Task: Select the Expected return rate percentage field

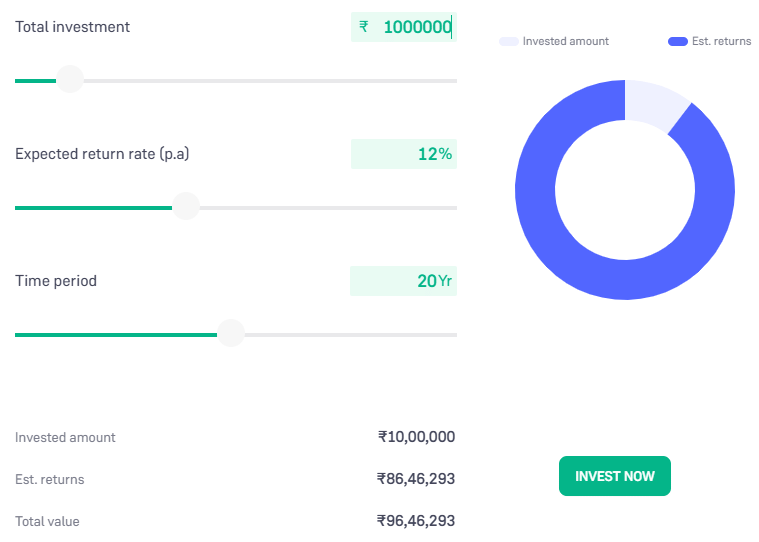Action: click(x=404, y=154)
